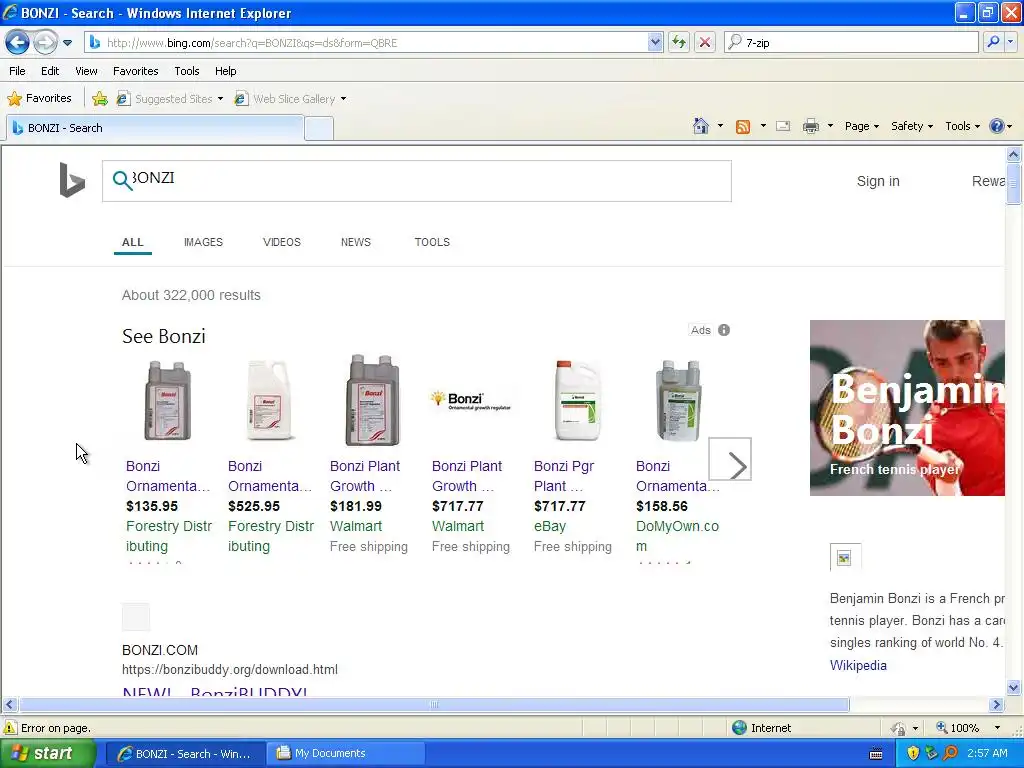Click the next arrow in product carousel
The width and height of the screenshot is (1024, 768).
point(730,459)
